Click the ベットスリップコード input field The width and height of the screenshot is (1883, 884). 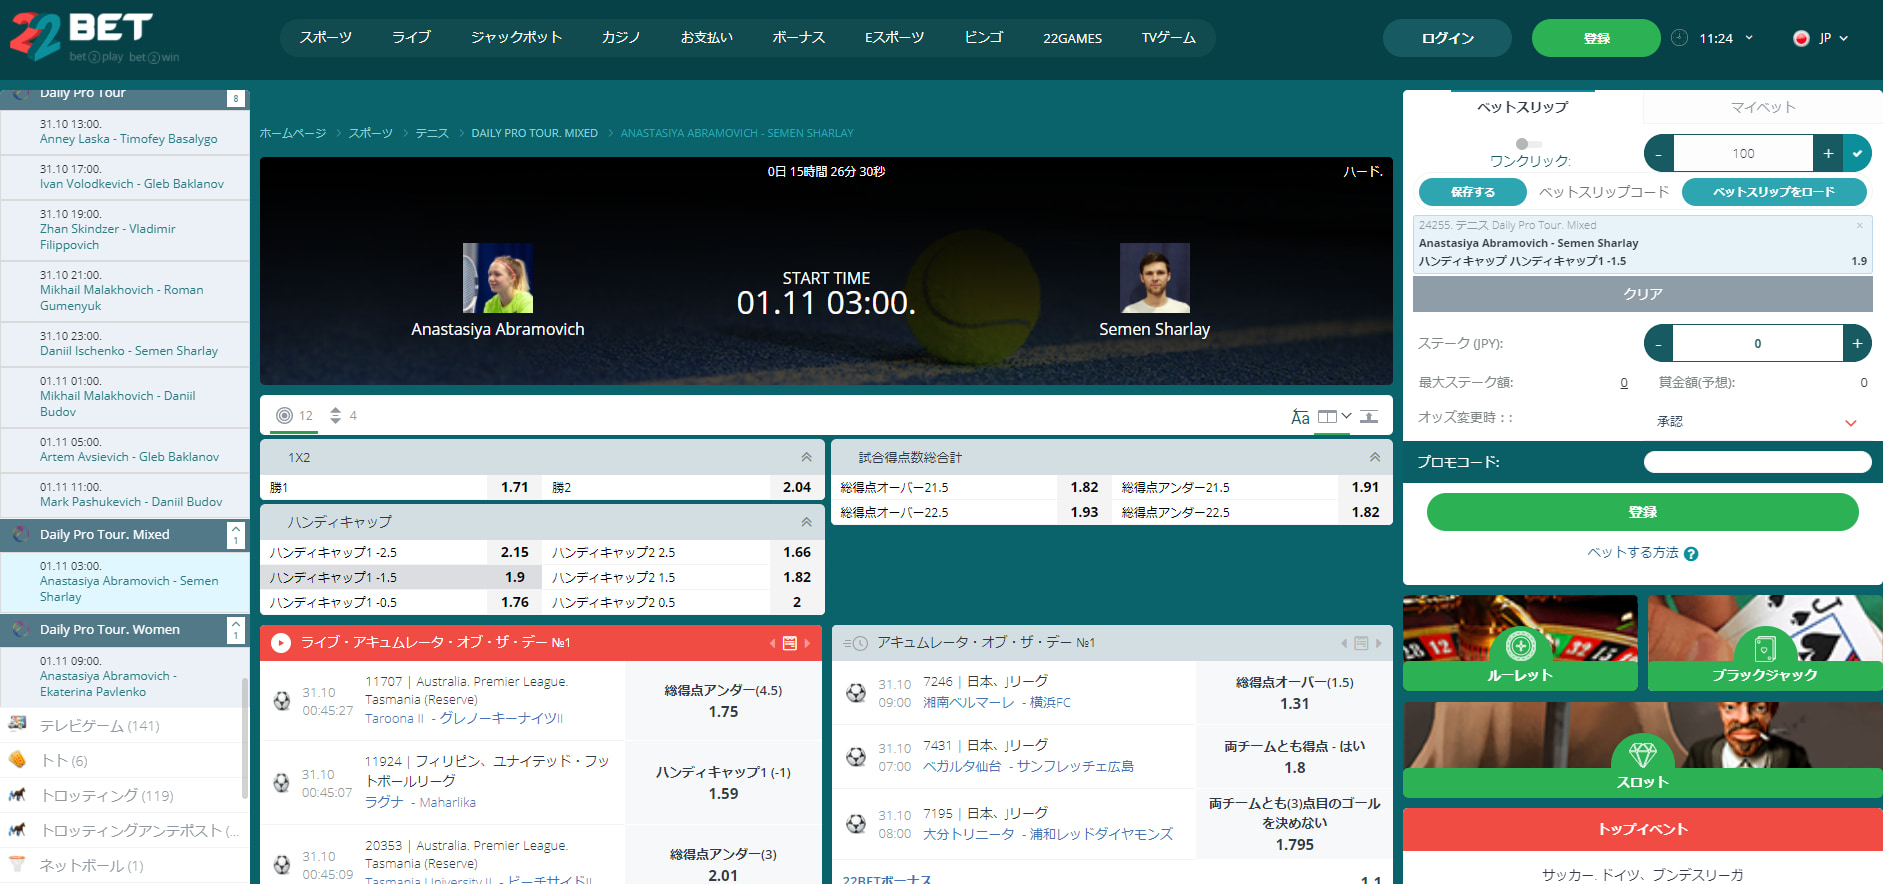click(1604, 192)
